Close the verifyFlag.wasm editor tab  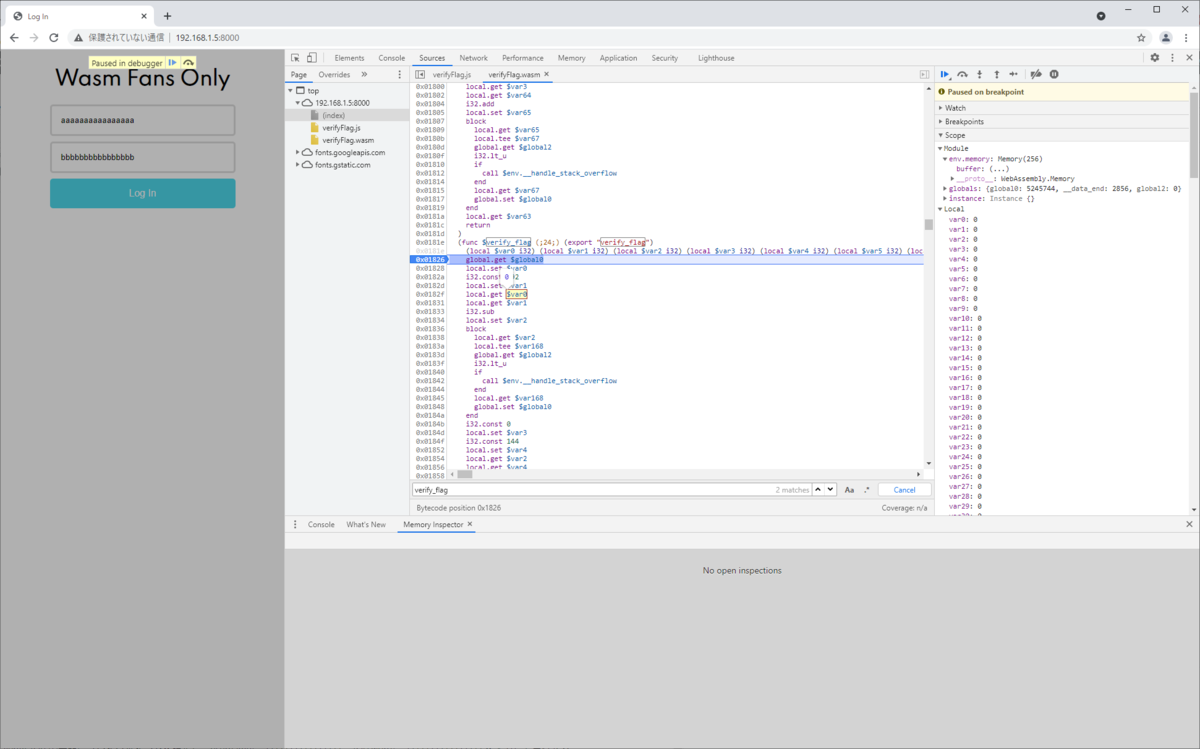pos(547,74)
